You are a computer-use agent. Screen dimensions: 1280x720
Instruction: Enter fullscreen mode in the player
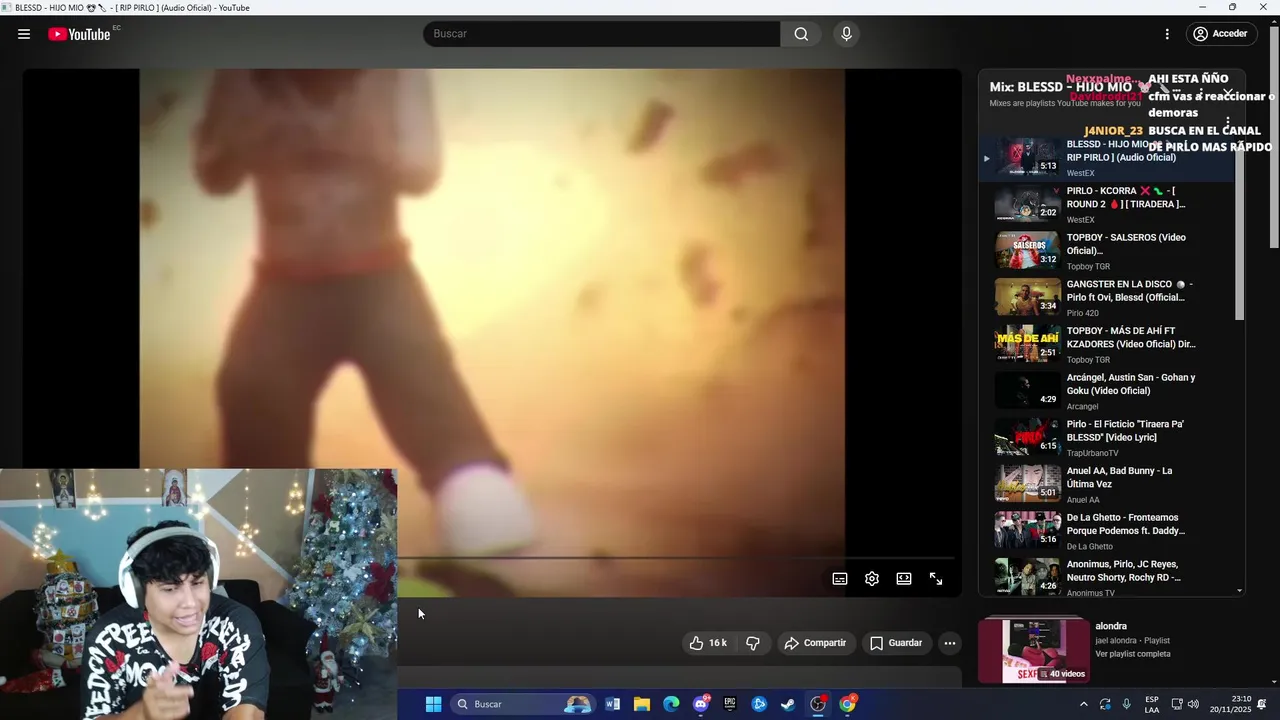tap(936, 579)
